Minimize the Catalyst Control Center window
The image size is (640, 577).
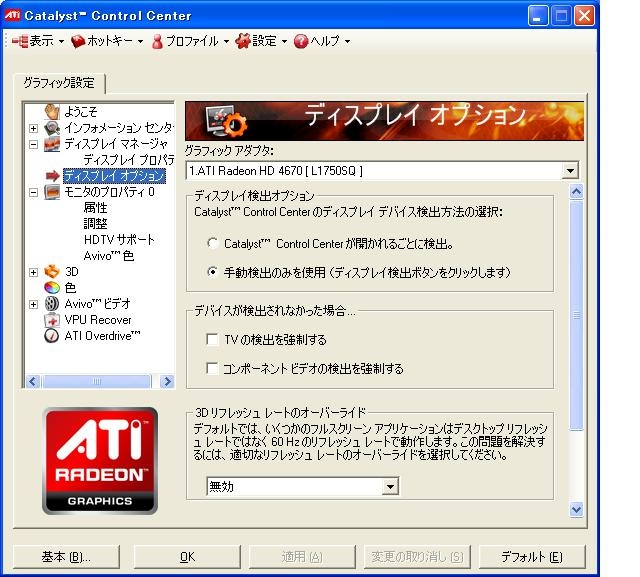point(538,16)
